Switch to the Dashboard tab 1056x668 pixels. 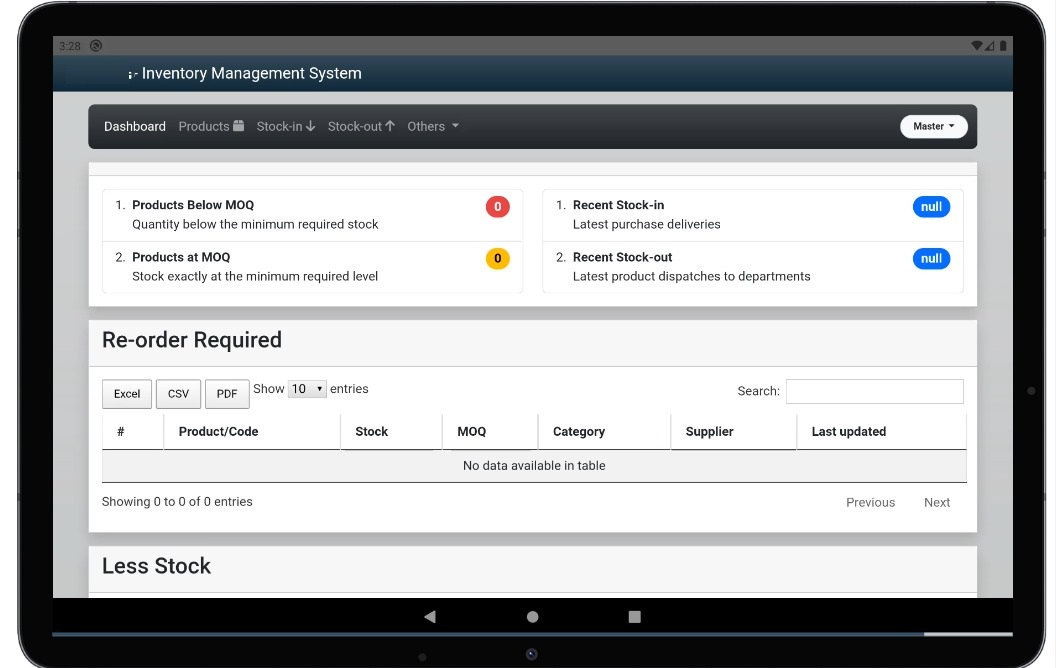pos(134,126)
